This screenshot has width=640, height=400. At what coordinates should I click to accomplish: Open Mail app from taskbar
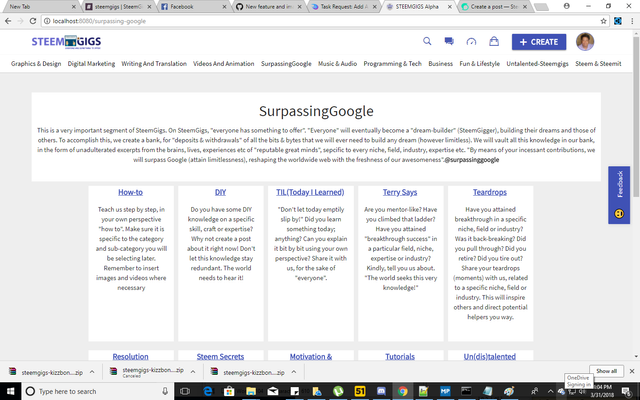tap(273, 391)
